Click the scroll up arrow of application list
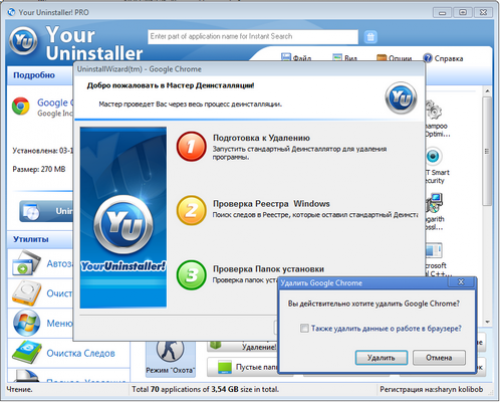The image size is (500, 402). click(x=487, y=91)
